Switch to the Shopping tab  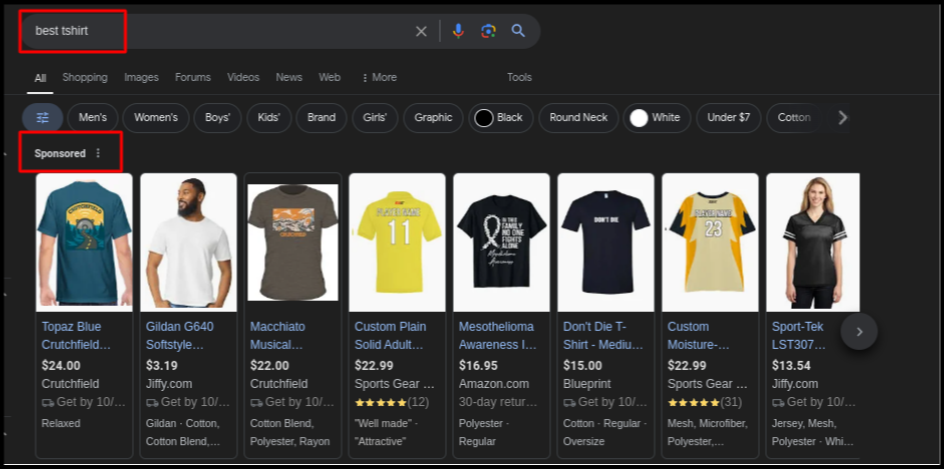coord(85,77)
